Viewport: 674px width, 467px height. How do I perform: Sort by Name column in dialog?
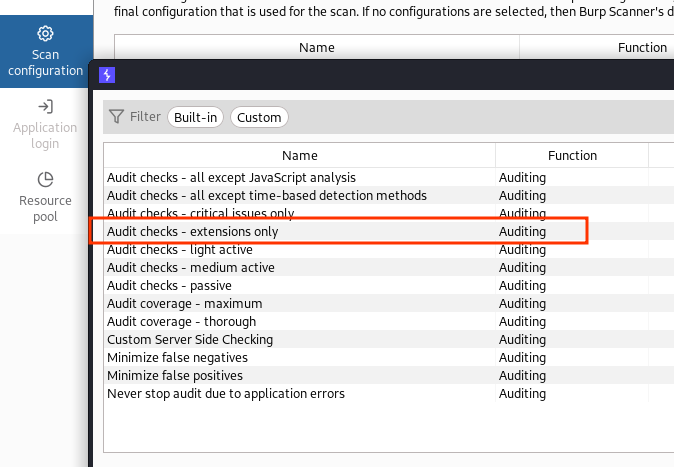point(299,156)
